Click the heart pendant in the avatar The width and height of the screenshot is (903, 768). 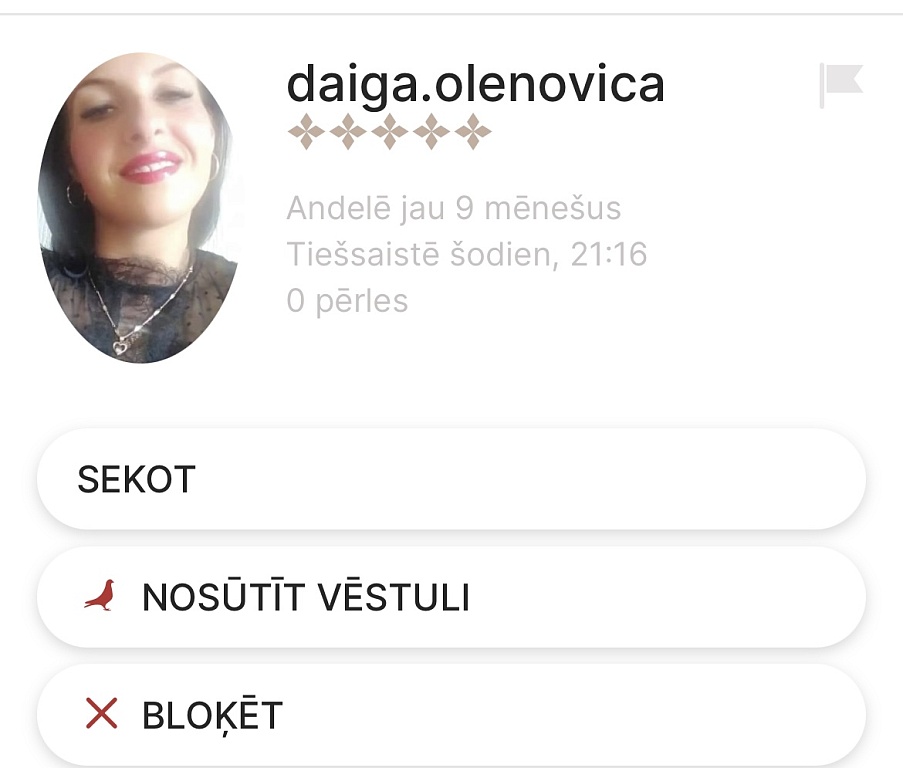(x=120, y=347)
